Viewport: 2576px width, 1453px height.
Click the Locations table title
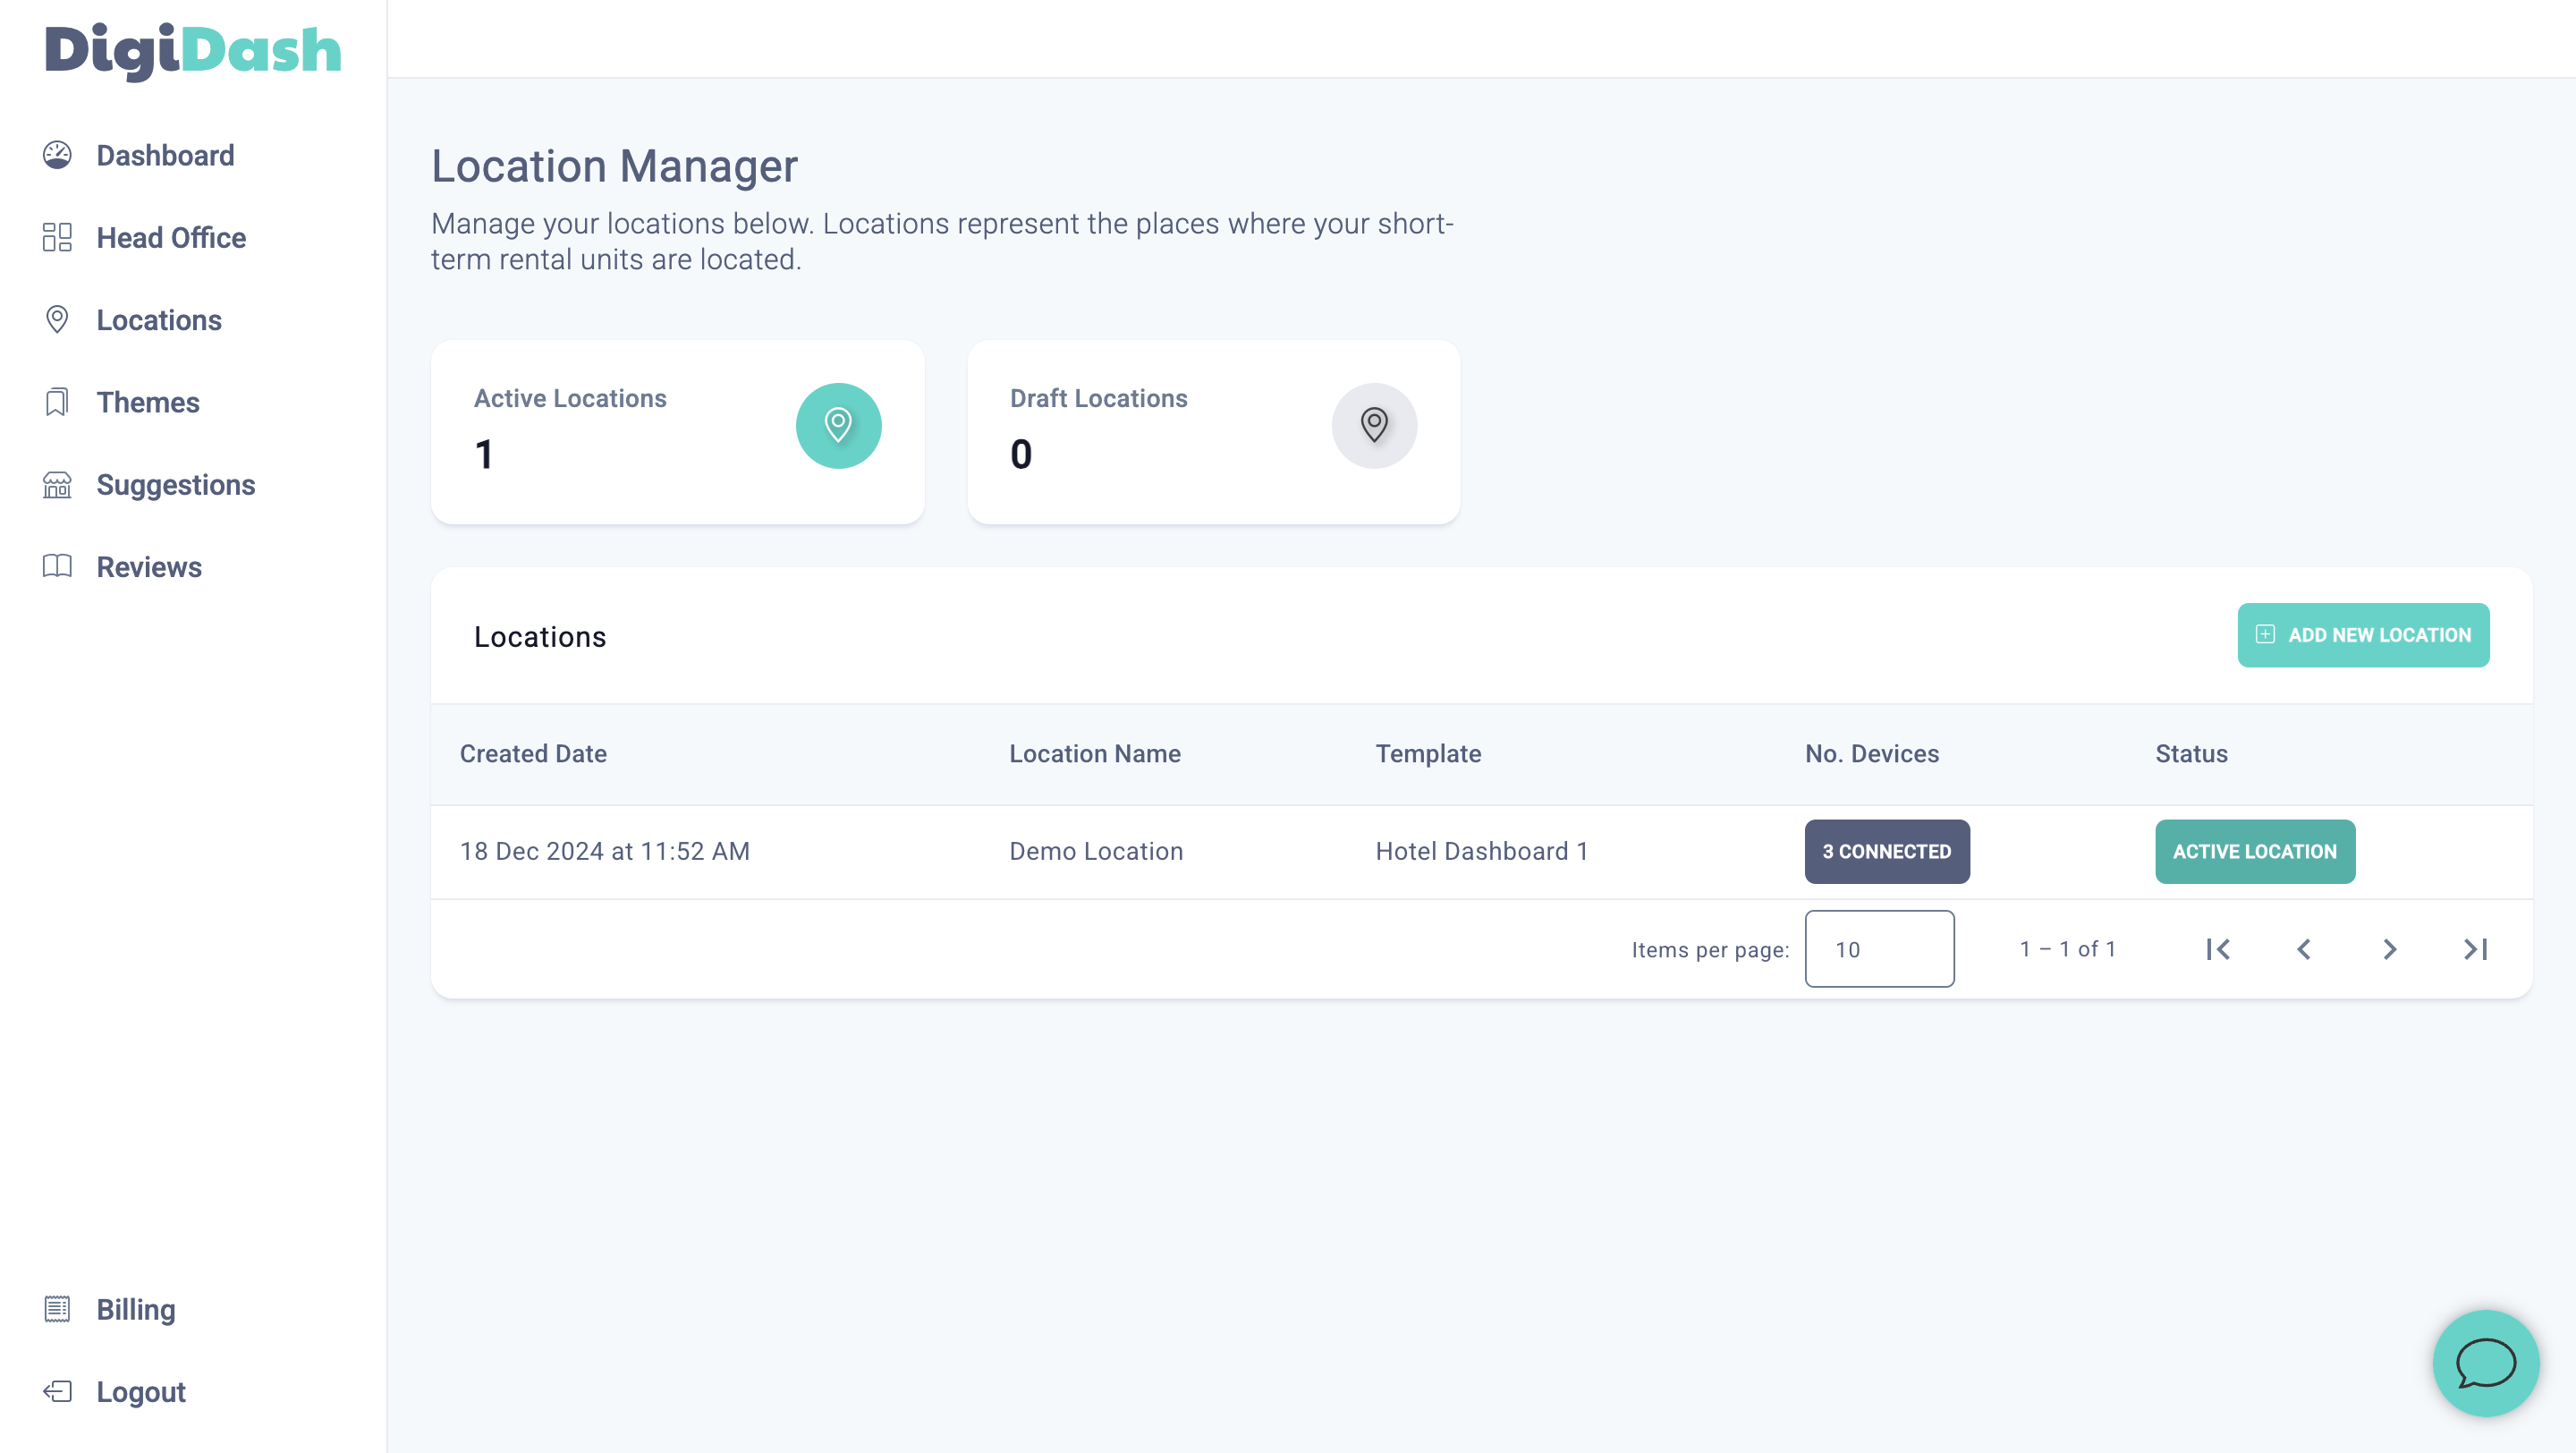[540, 637]
